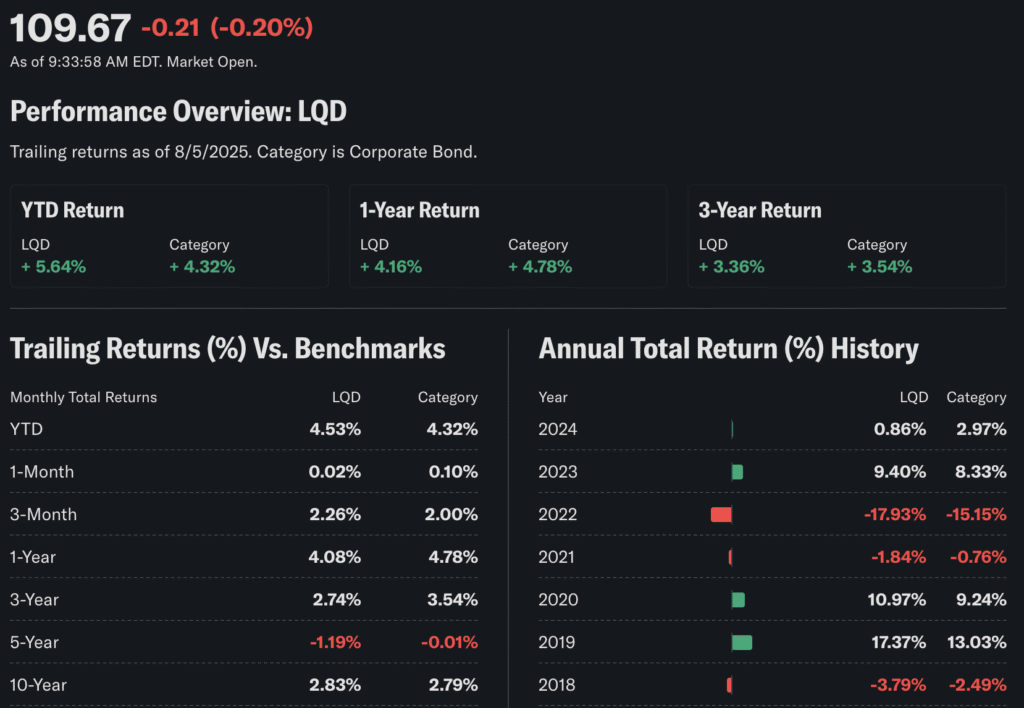Click Category 2024 return 2.97%
Image resolution: width=1024 pixels, height=708 pixels.
coord(981,429)
